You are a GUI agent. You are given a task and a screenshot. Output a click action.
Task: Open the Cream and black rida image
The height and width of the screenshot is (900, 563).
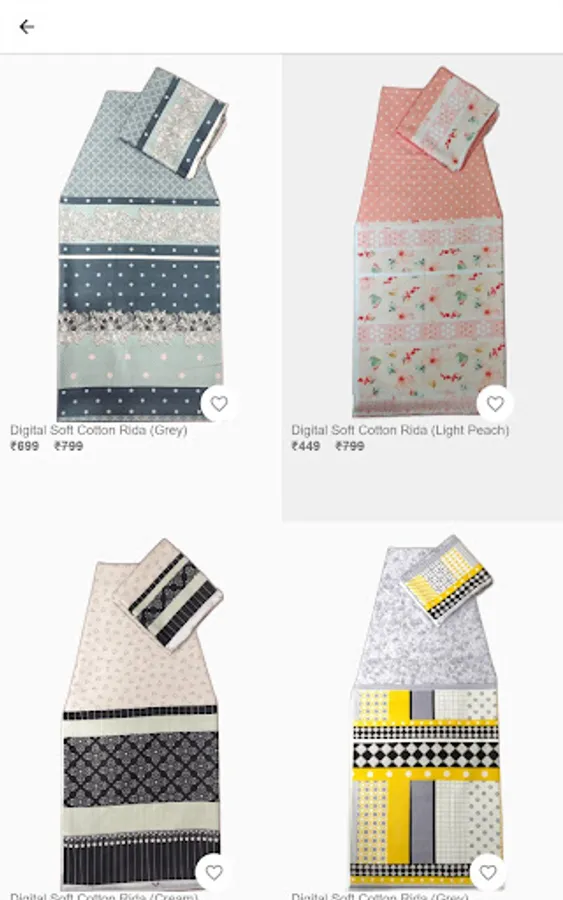141,715
